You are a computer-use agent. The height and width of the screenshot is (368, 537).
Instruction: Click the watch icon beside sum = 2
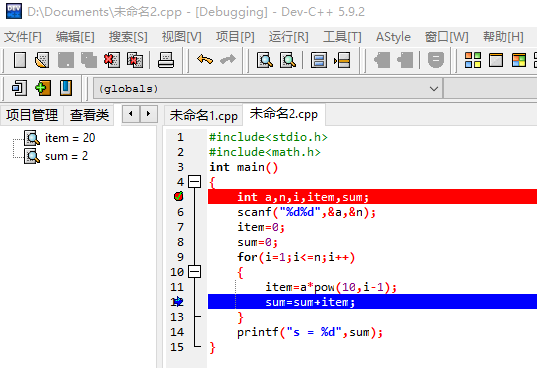32,156
